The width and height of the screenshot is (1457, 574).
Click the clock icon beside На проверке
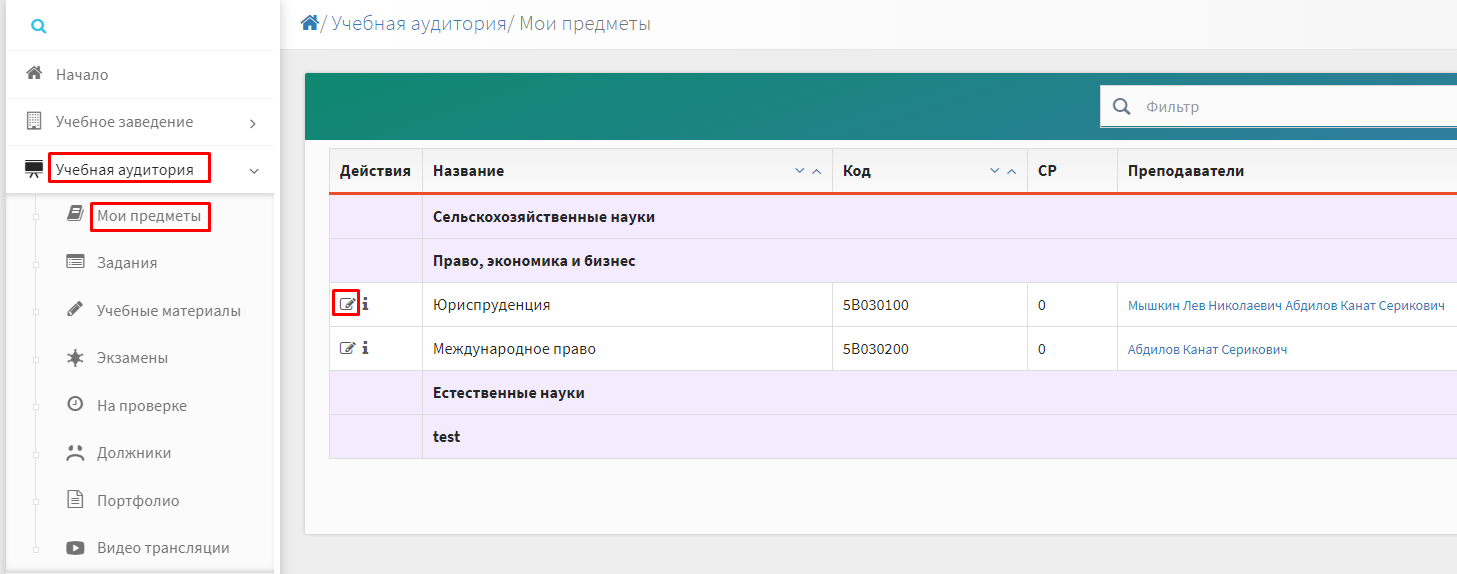coord(75,404)
